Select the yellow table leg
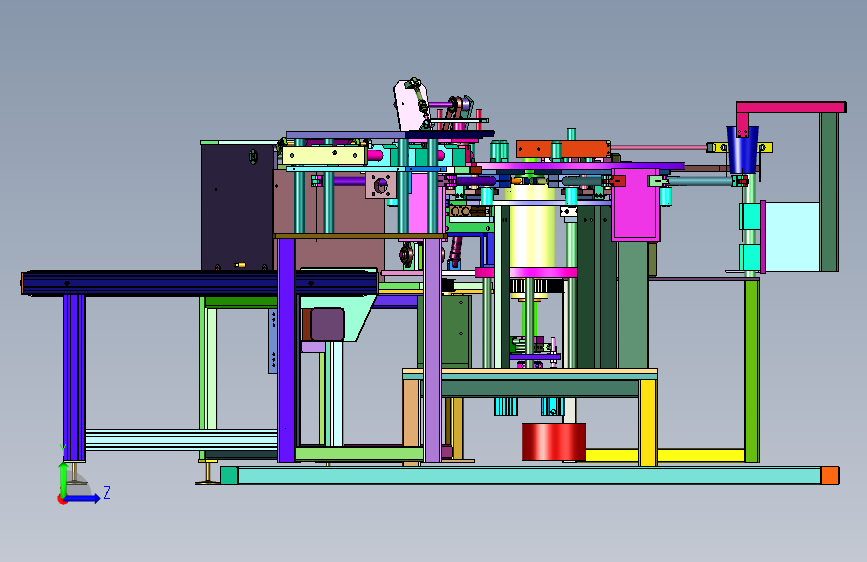Image resolution: width=867 pixels, height=562 pixels. click(x=647, y=422)
